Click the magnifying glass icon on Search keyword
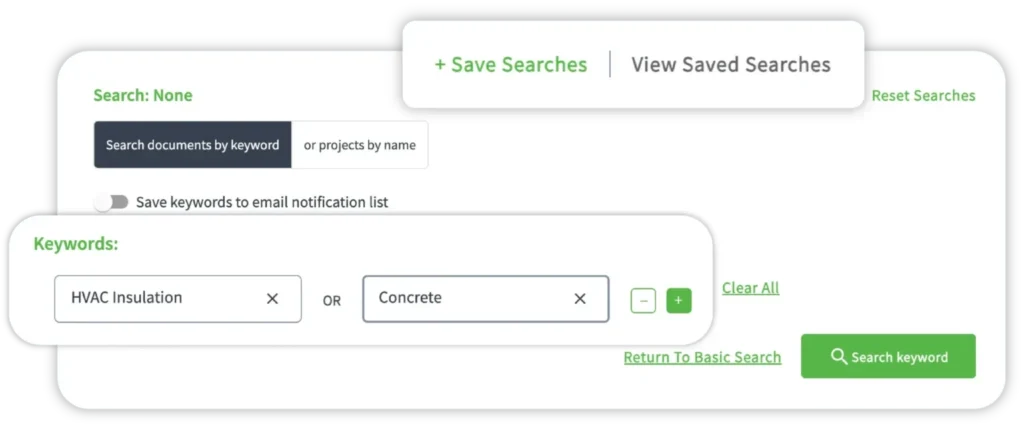This screenshot has height=427, width=1024. [838, 357]
